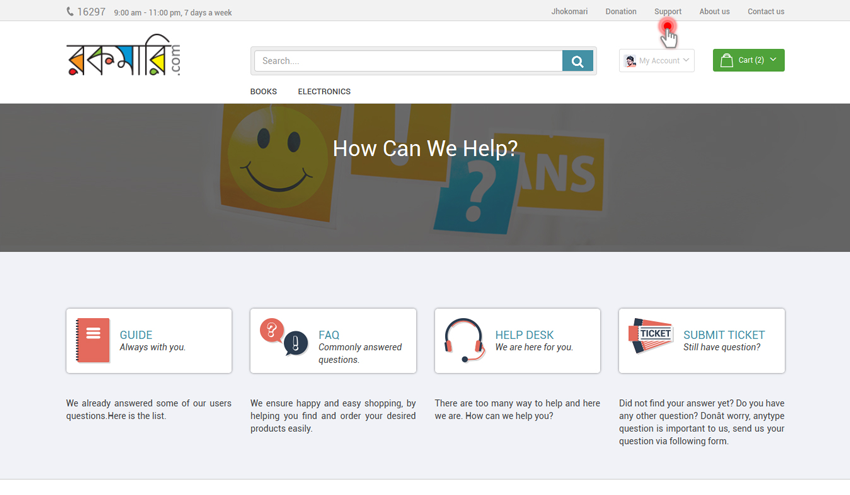Click the phone icon beside 16297
The image size is (850, 495).
[x=70, y=12]
